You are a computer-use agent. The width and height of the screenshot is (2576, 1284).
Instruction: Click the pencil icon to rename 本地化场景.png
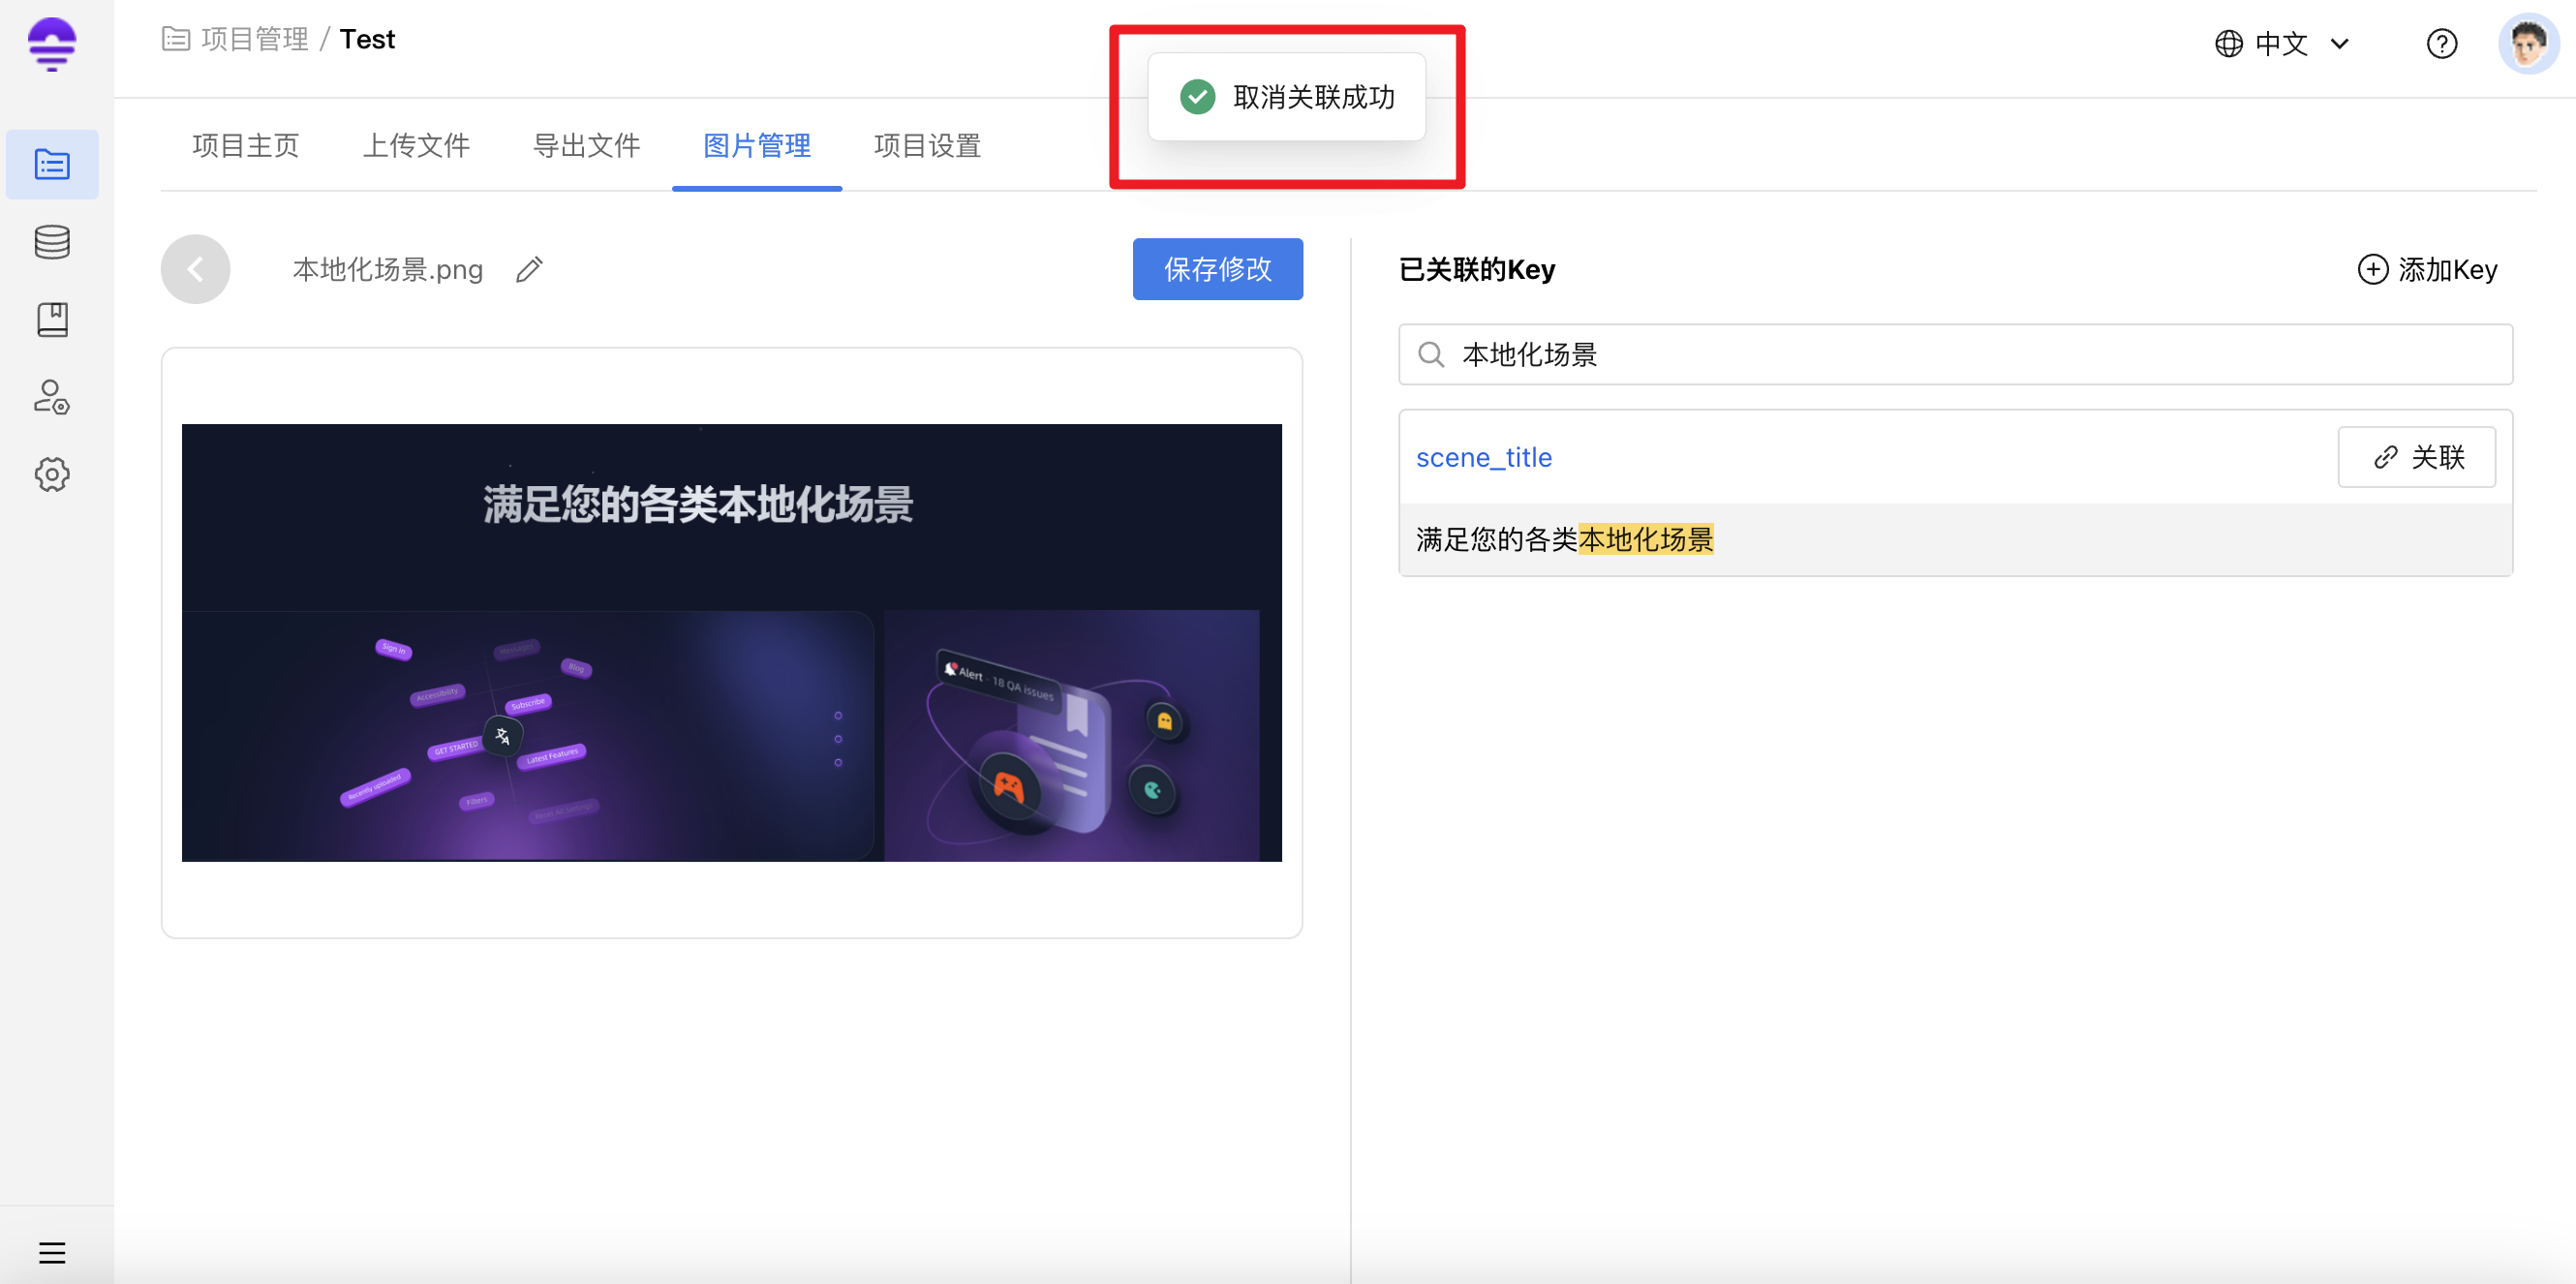coord(529,269)
